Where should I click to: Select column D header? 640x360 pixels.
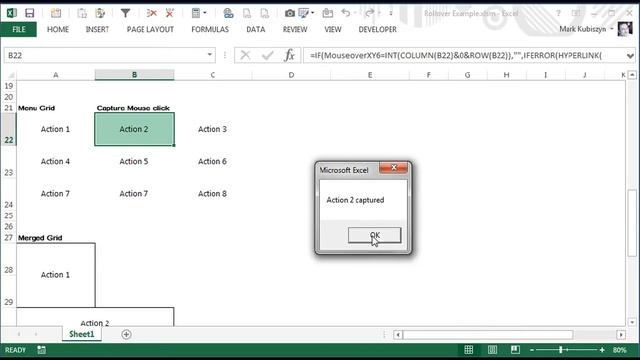291,75
